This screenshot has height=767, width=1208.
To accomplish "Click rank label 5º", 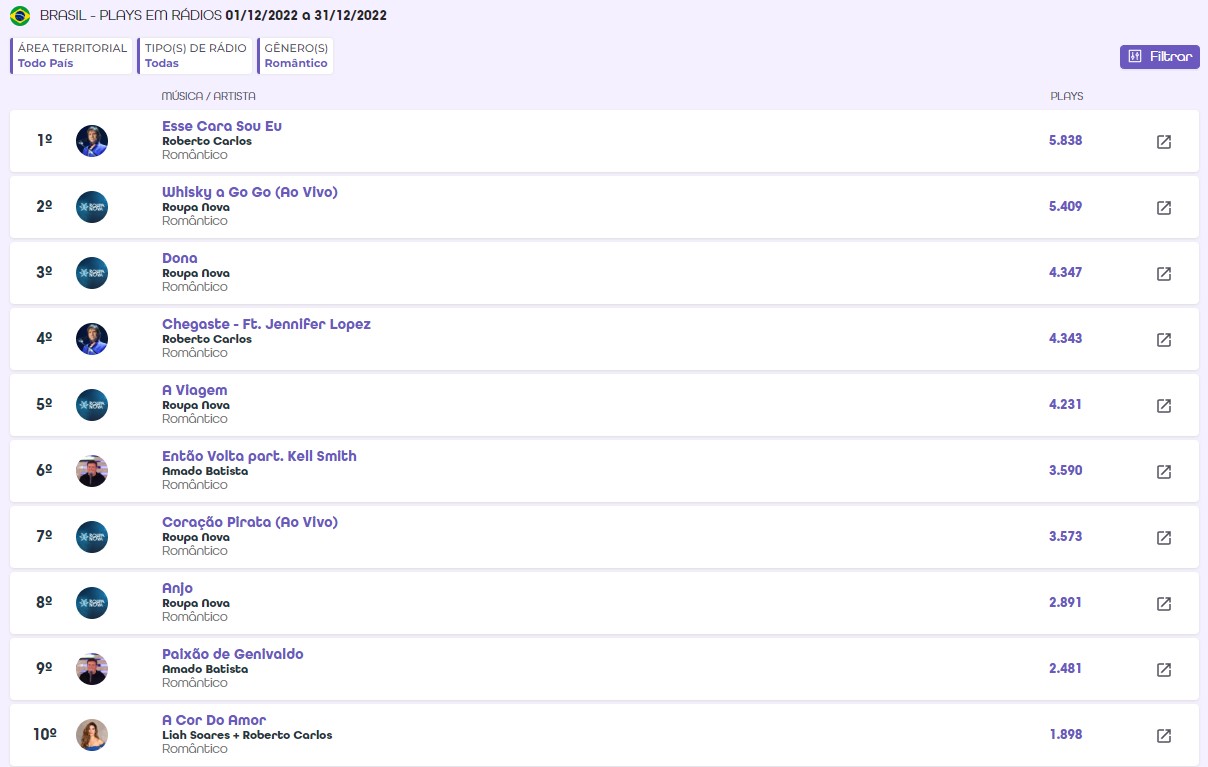I will (44, 405).
